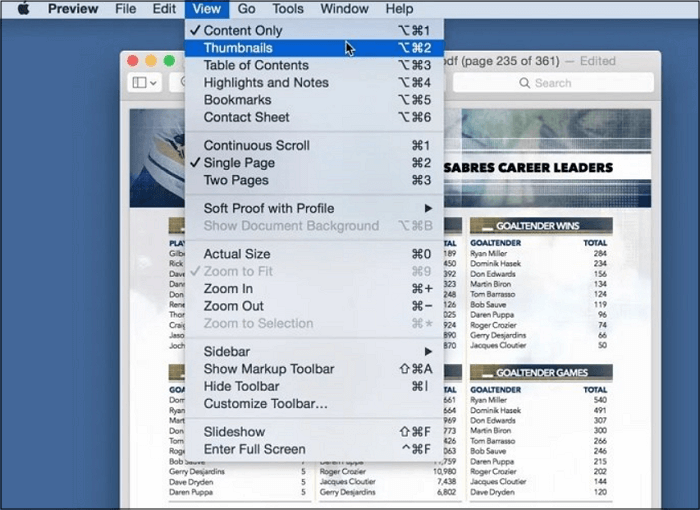Click the green zoom window button

169,61
